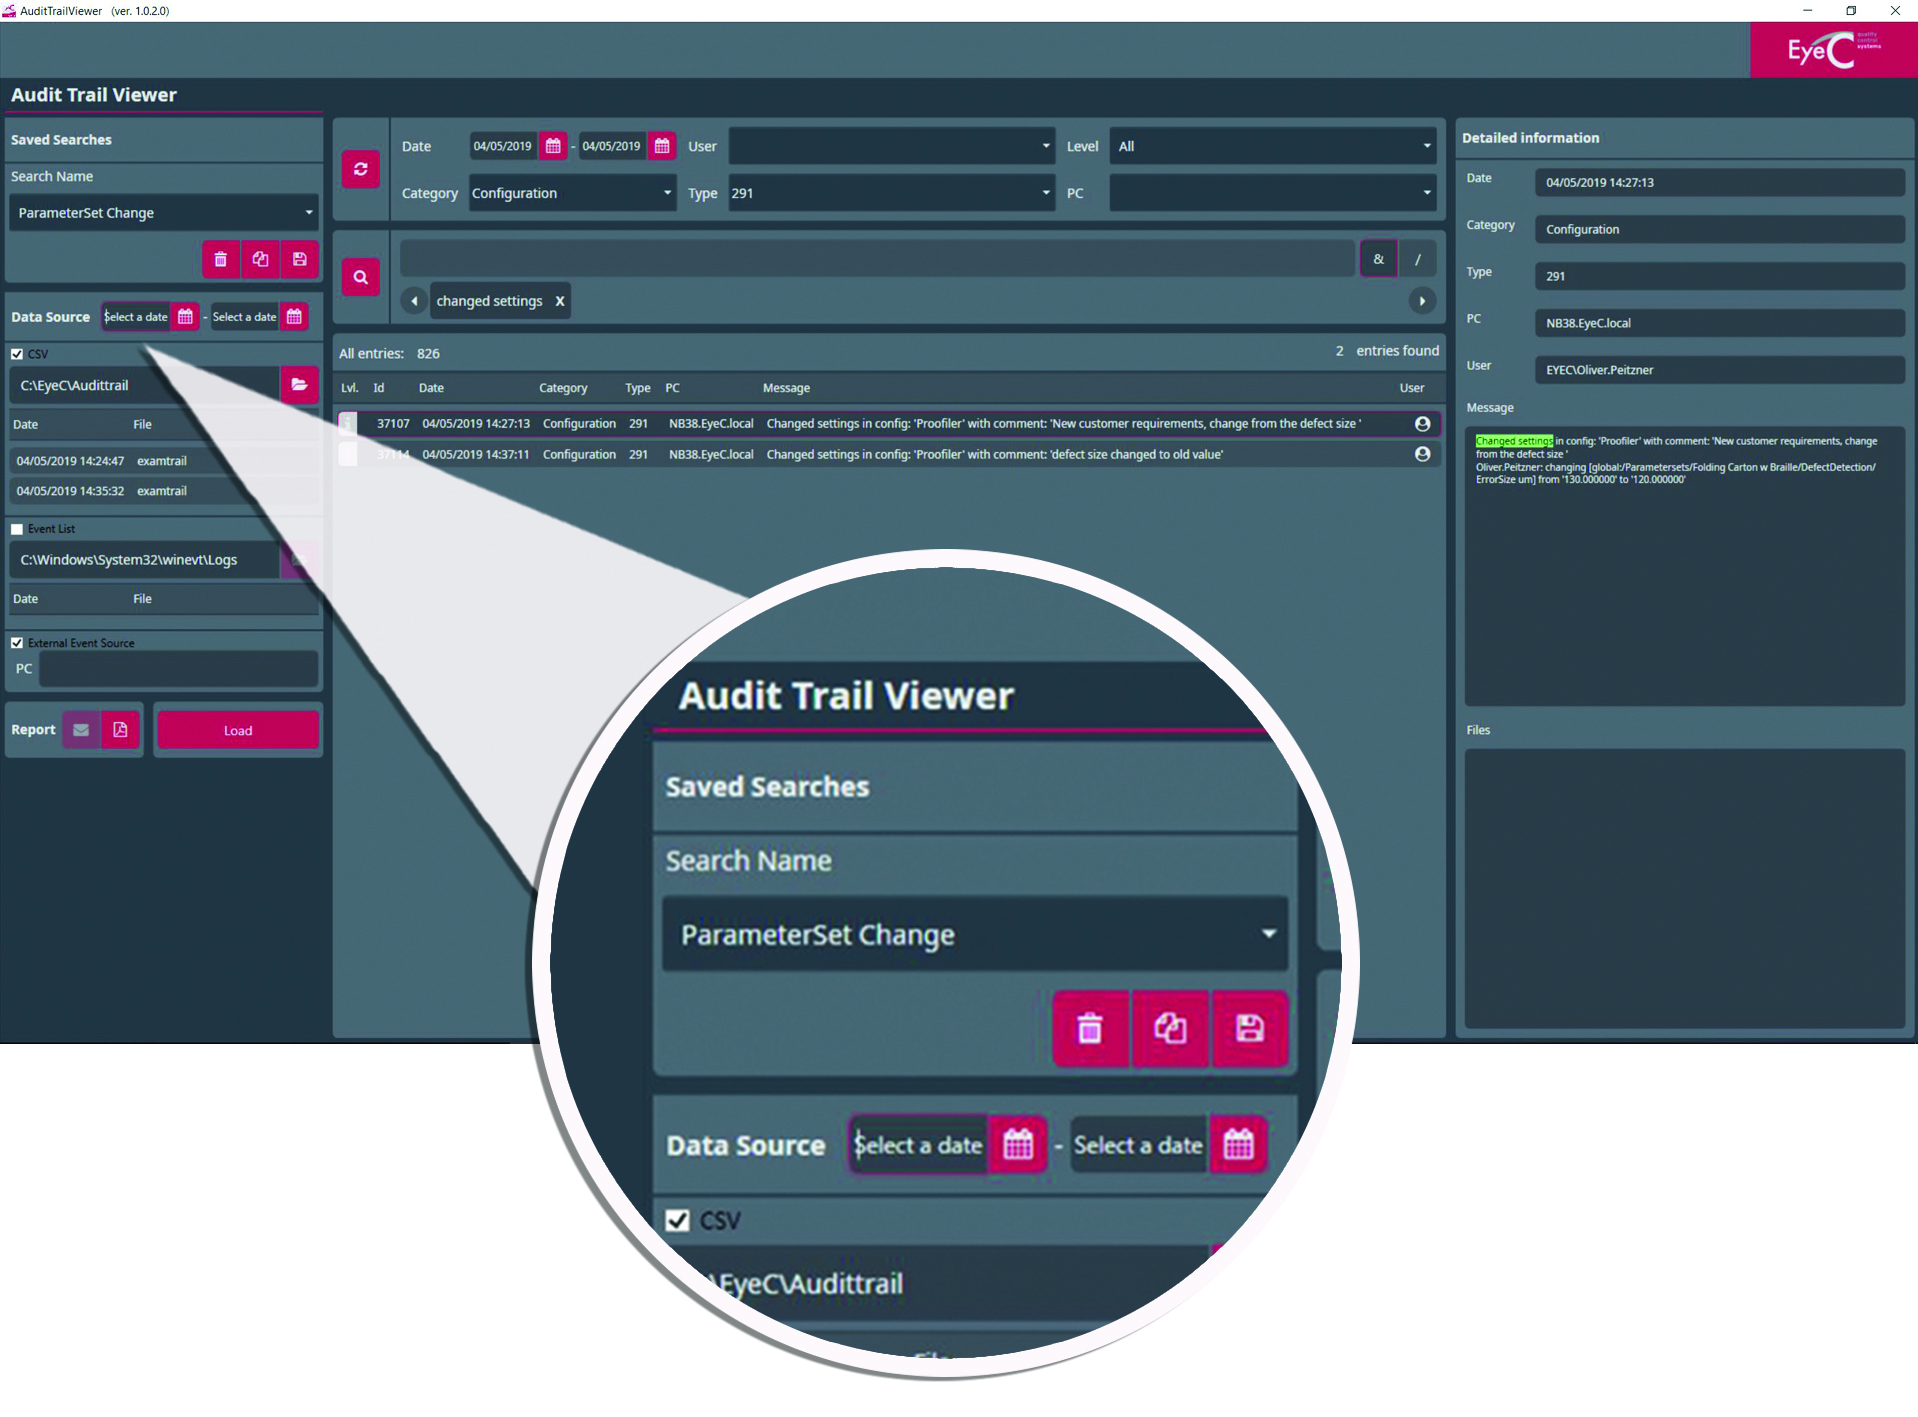Viewport: 1918px width, 1417px height.
Task: Send report via email envelope icon
Action: click(82, 730)
